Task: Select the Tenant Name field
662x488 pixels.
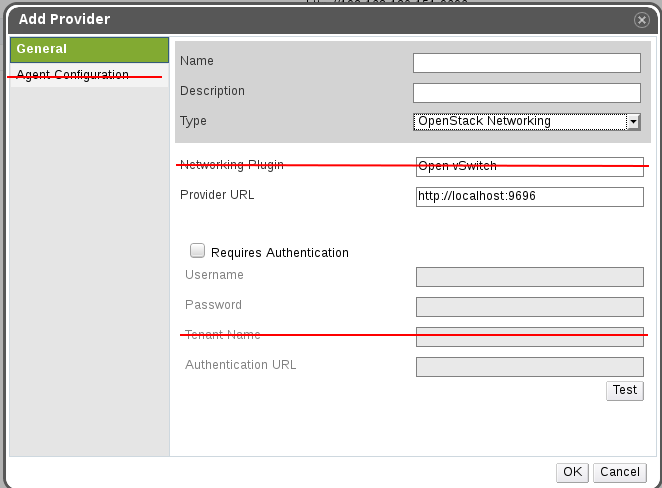Action: (x=529, y=337)
